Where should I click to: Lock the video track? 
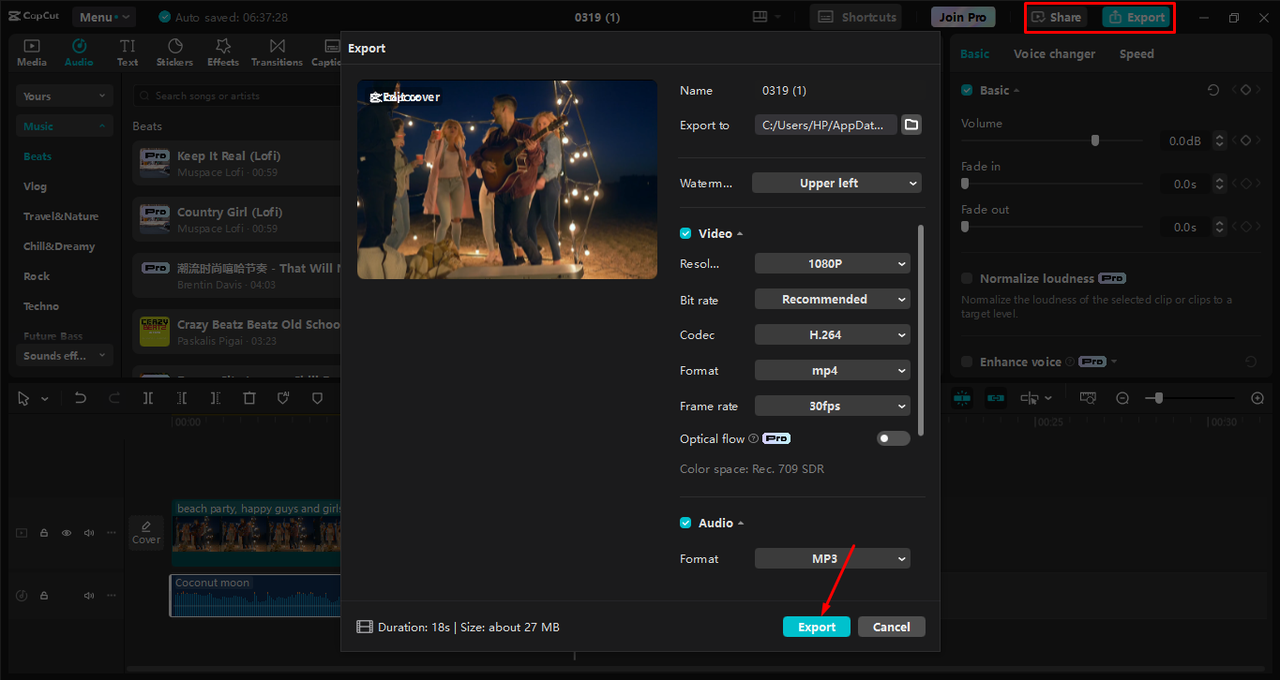[x=44, y=533]
